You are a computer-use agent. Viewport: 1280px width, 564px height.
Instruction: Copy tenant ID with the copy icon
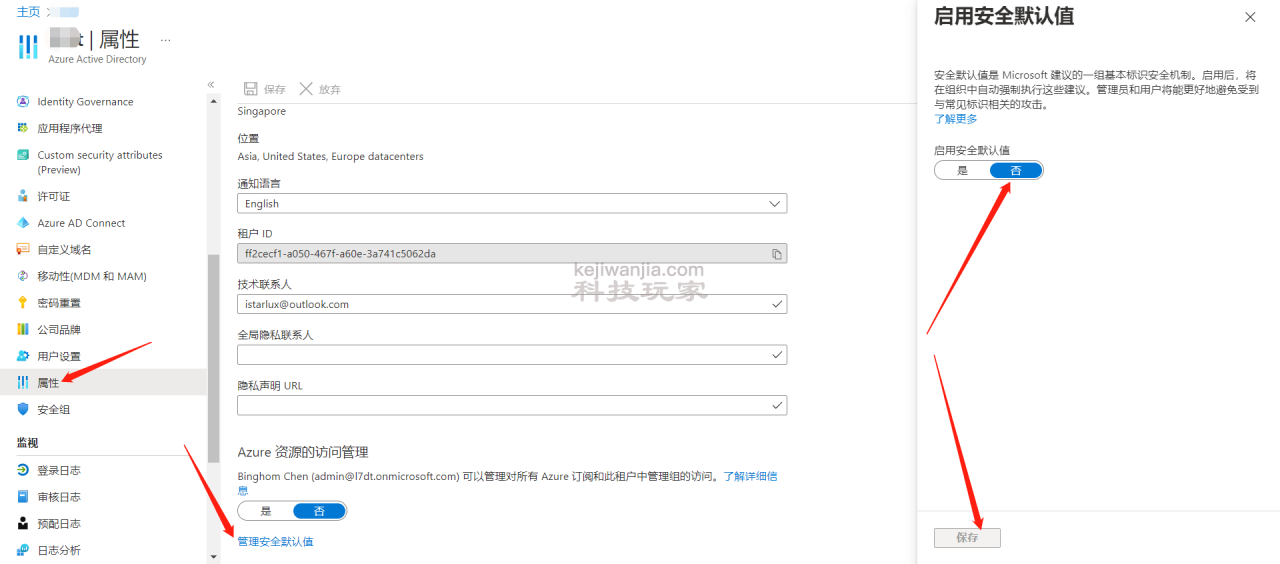pyautogui.click(x=777, y=254)
